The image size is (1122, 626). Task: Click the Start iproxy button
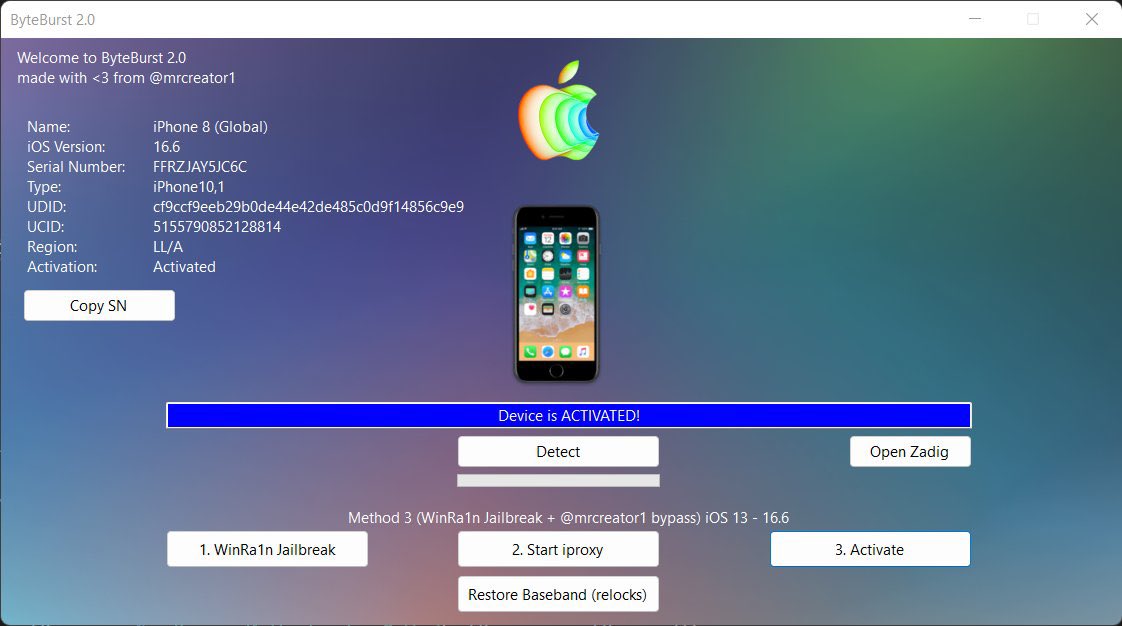pyautogui.click(x=558, y=549)
